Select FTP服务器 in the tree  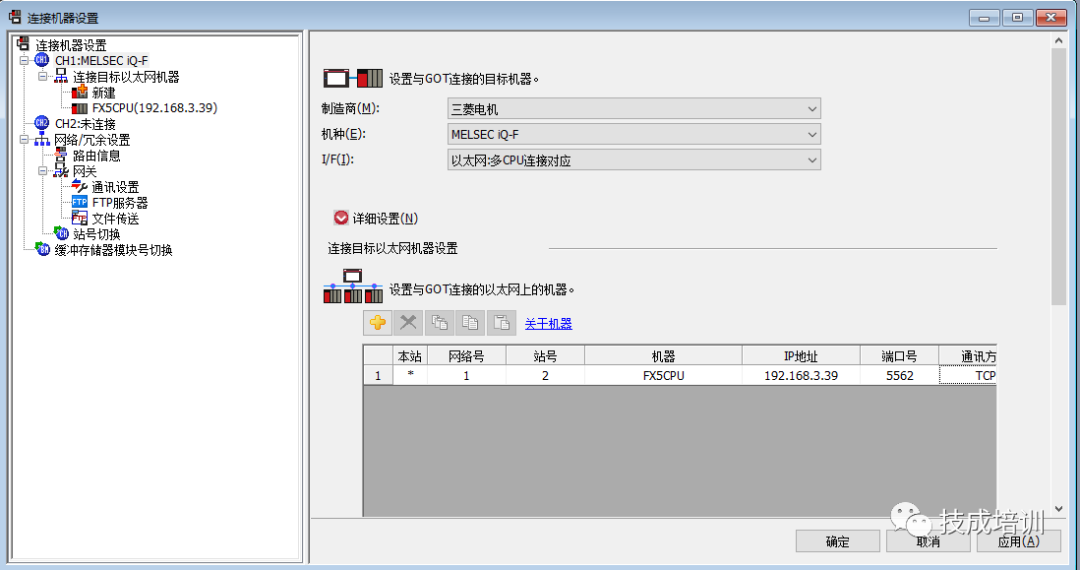[x=120, y=203]
